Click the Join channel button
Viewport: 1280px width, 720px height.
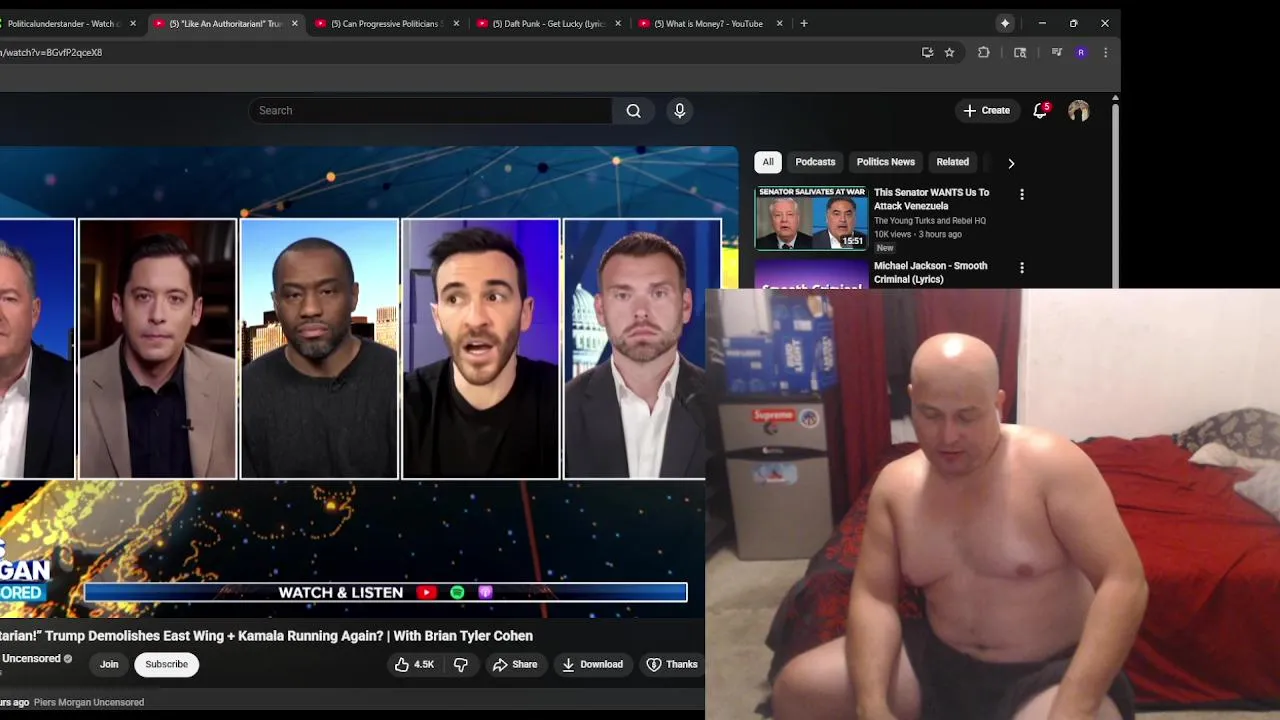pos(109,664)
